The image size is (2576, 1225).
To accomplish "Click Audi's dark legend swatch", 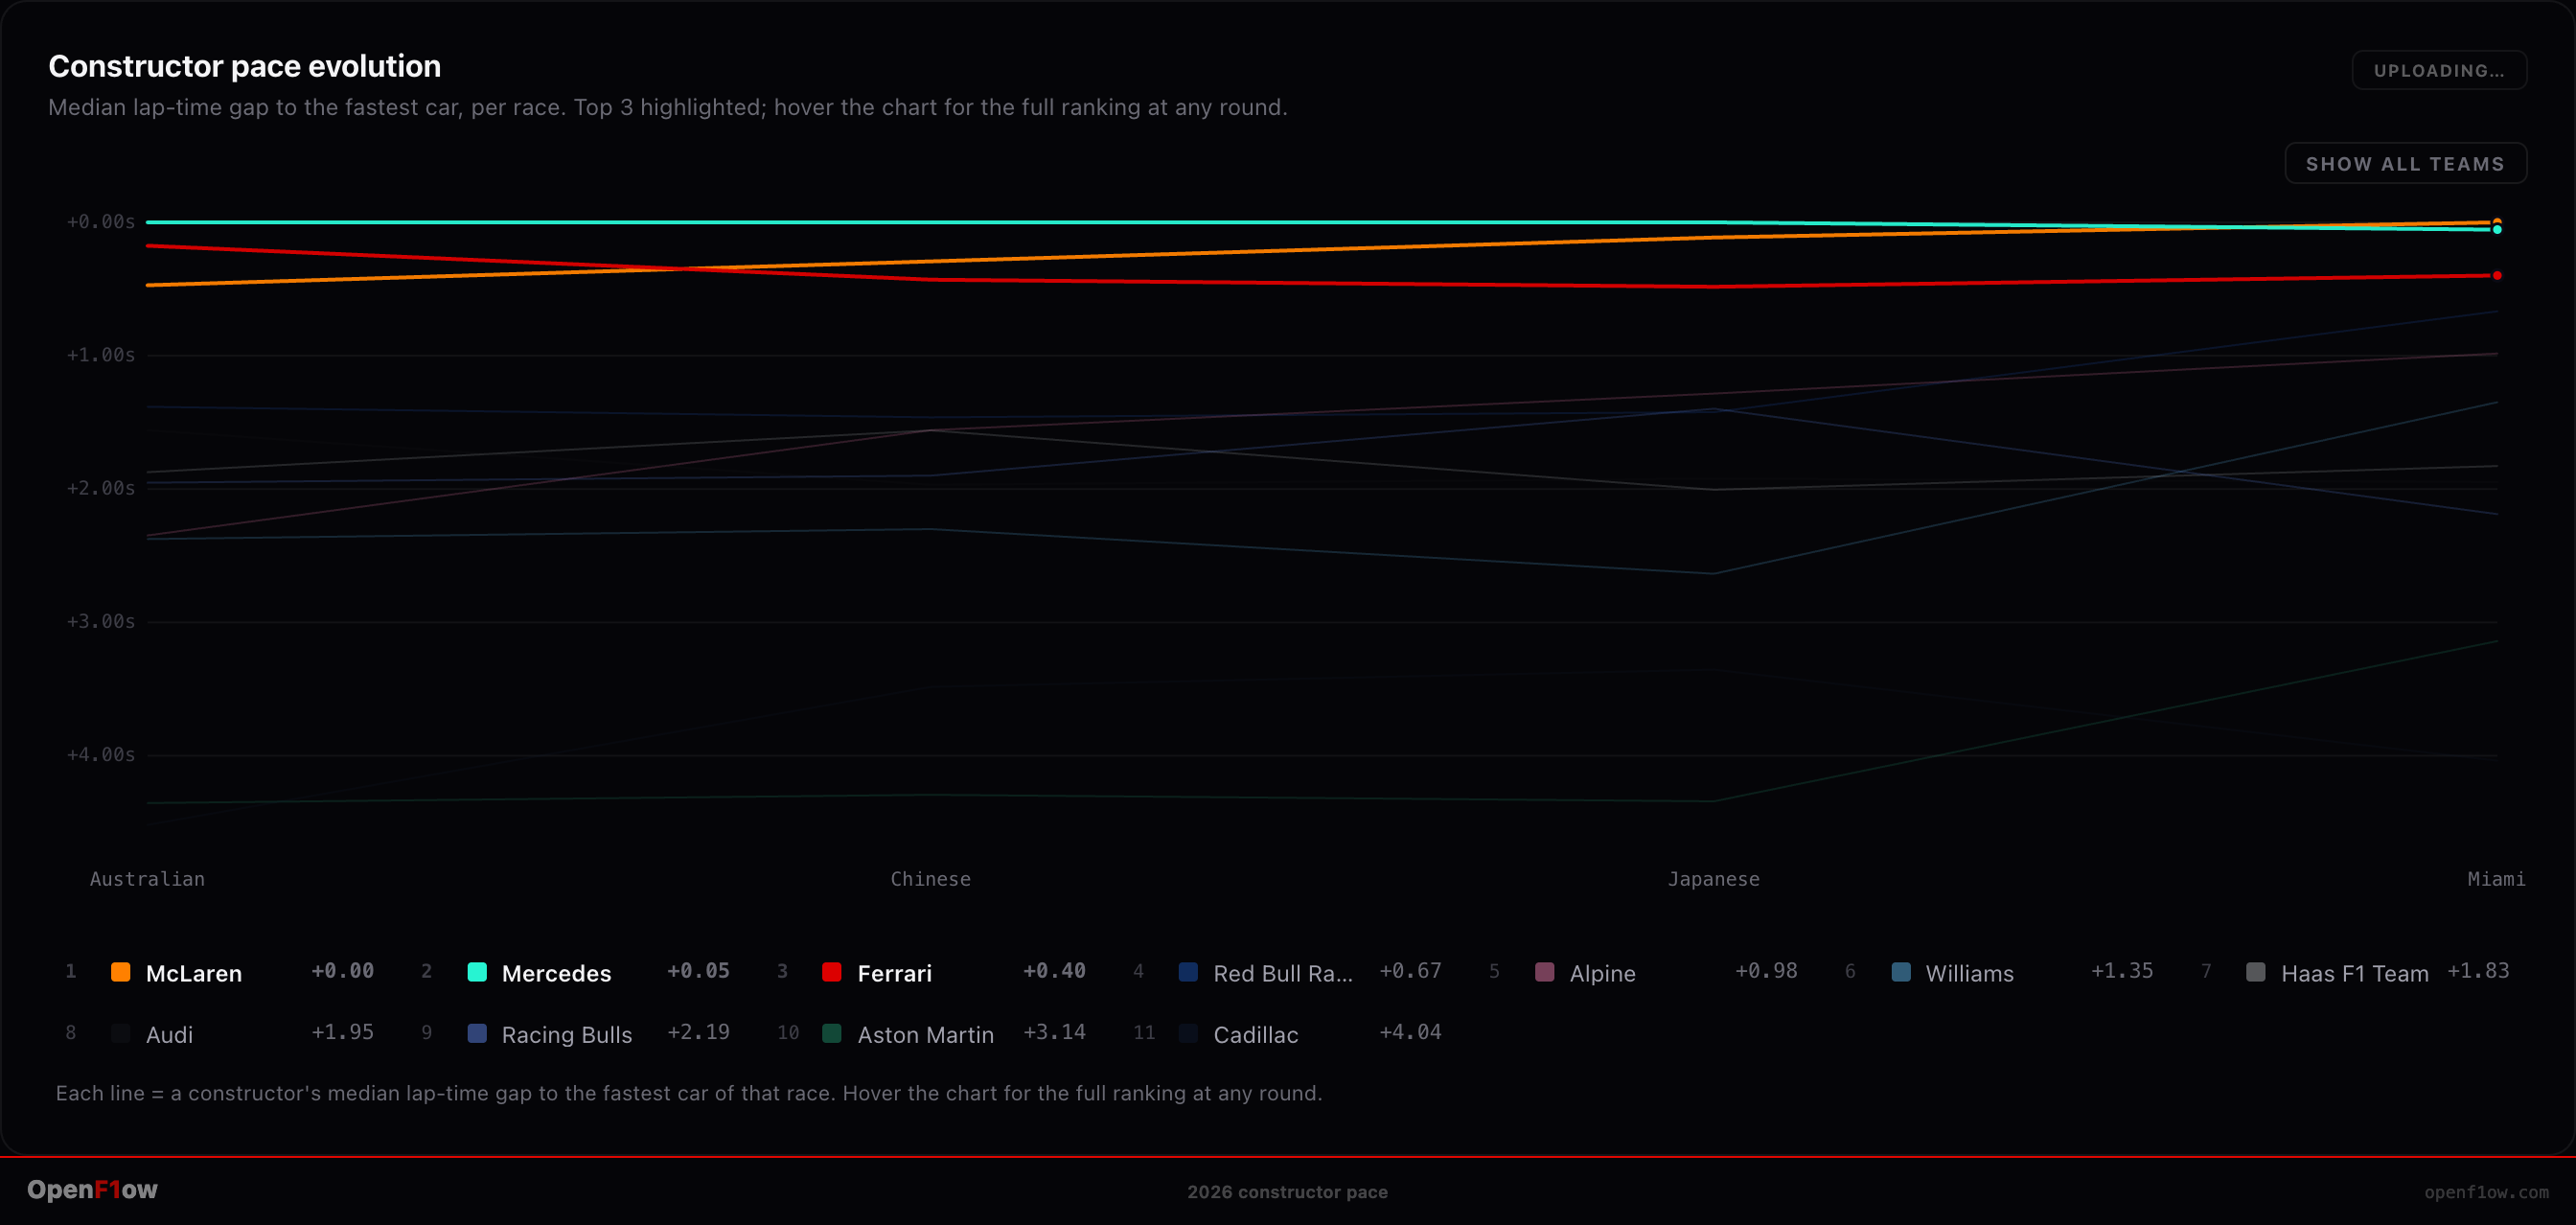I will (120, 1033).
